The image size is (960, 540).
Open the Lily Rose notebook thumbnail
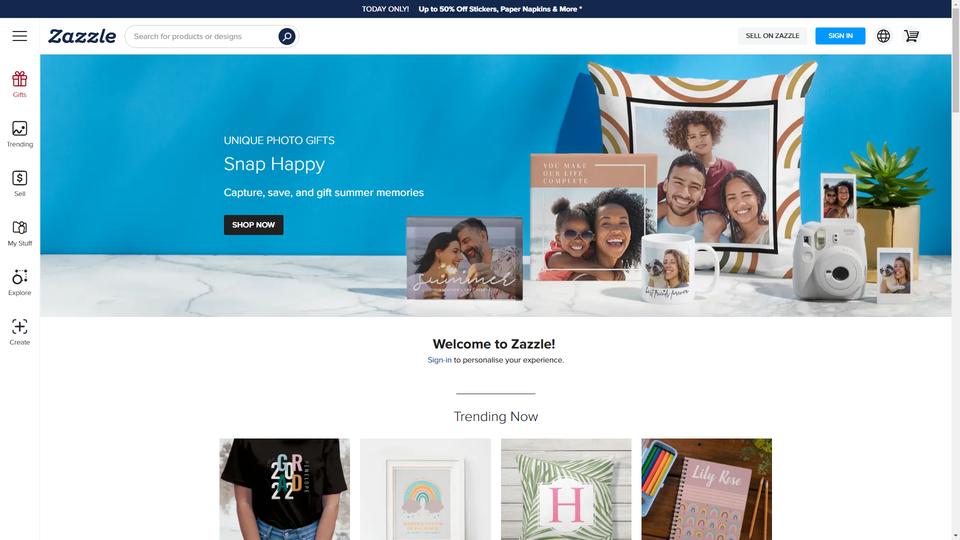707,489
